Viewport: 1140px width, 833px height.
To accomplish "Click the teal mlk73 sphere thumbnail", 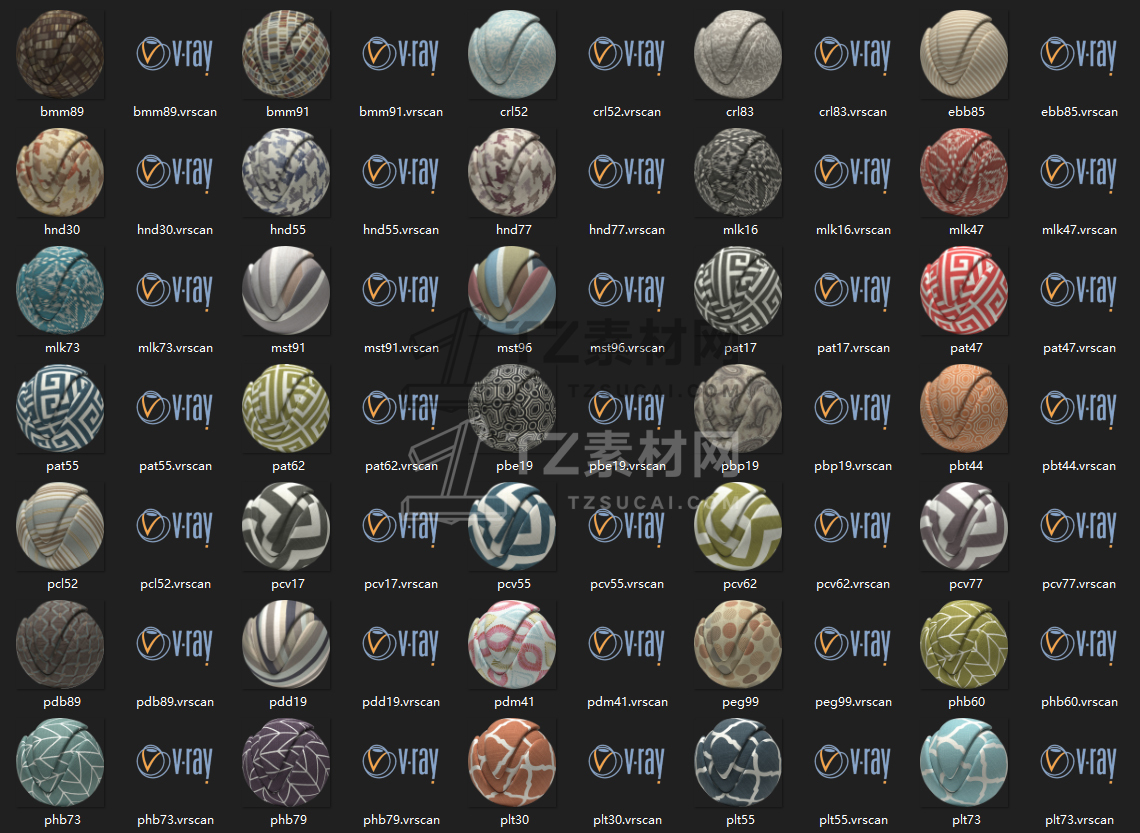I will pyautogui.click(x=60, y=291).
